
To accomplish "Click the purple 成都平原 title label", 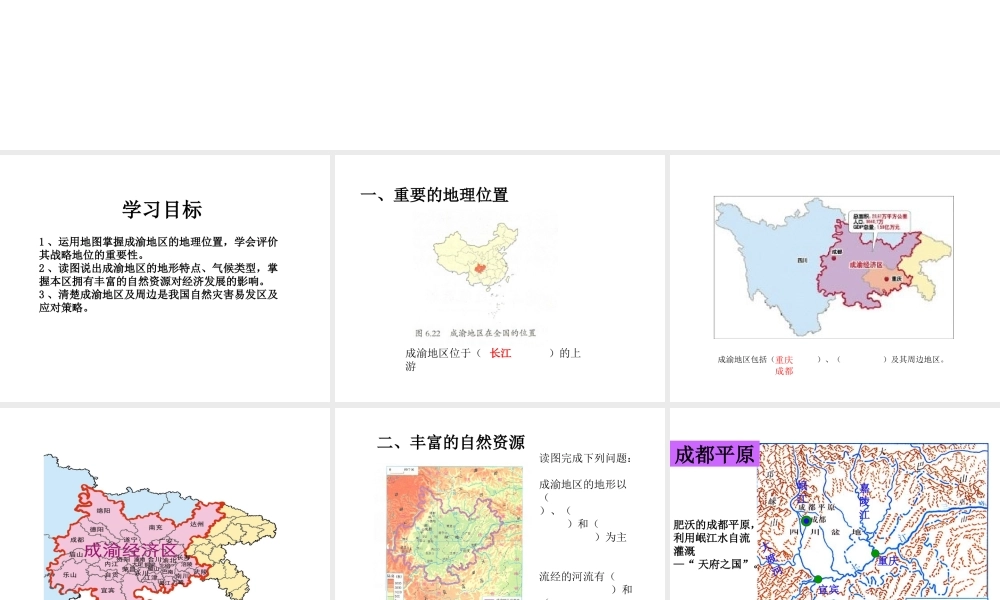I will coord(714,455).
